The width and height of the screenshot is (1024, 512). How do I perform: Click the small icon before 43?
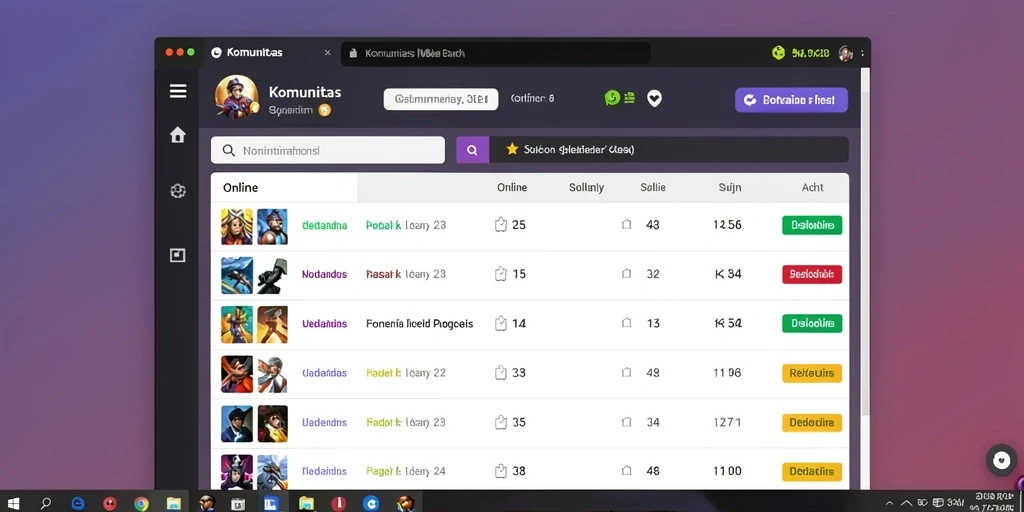tap(626, 225)
